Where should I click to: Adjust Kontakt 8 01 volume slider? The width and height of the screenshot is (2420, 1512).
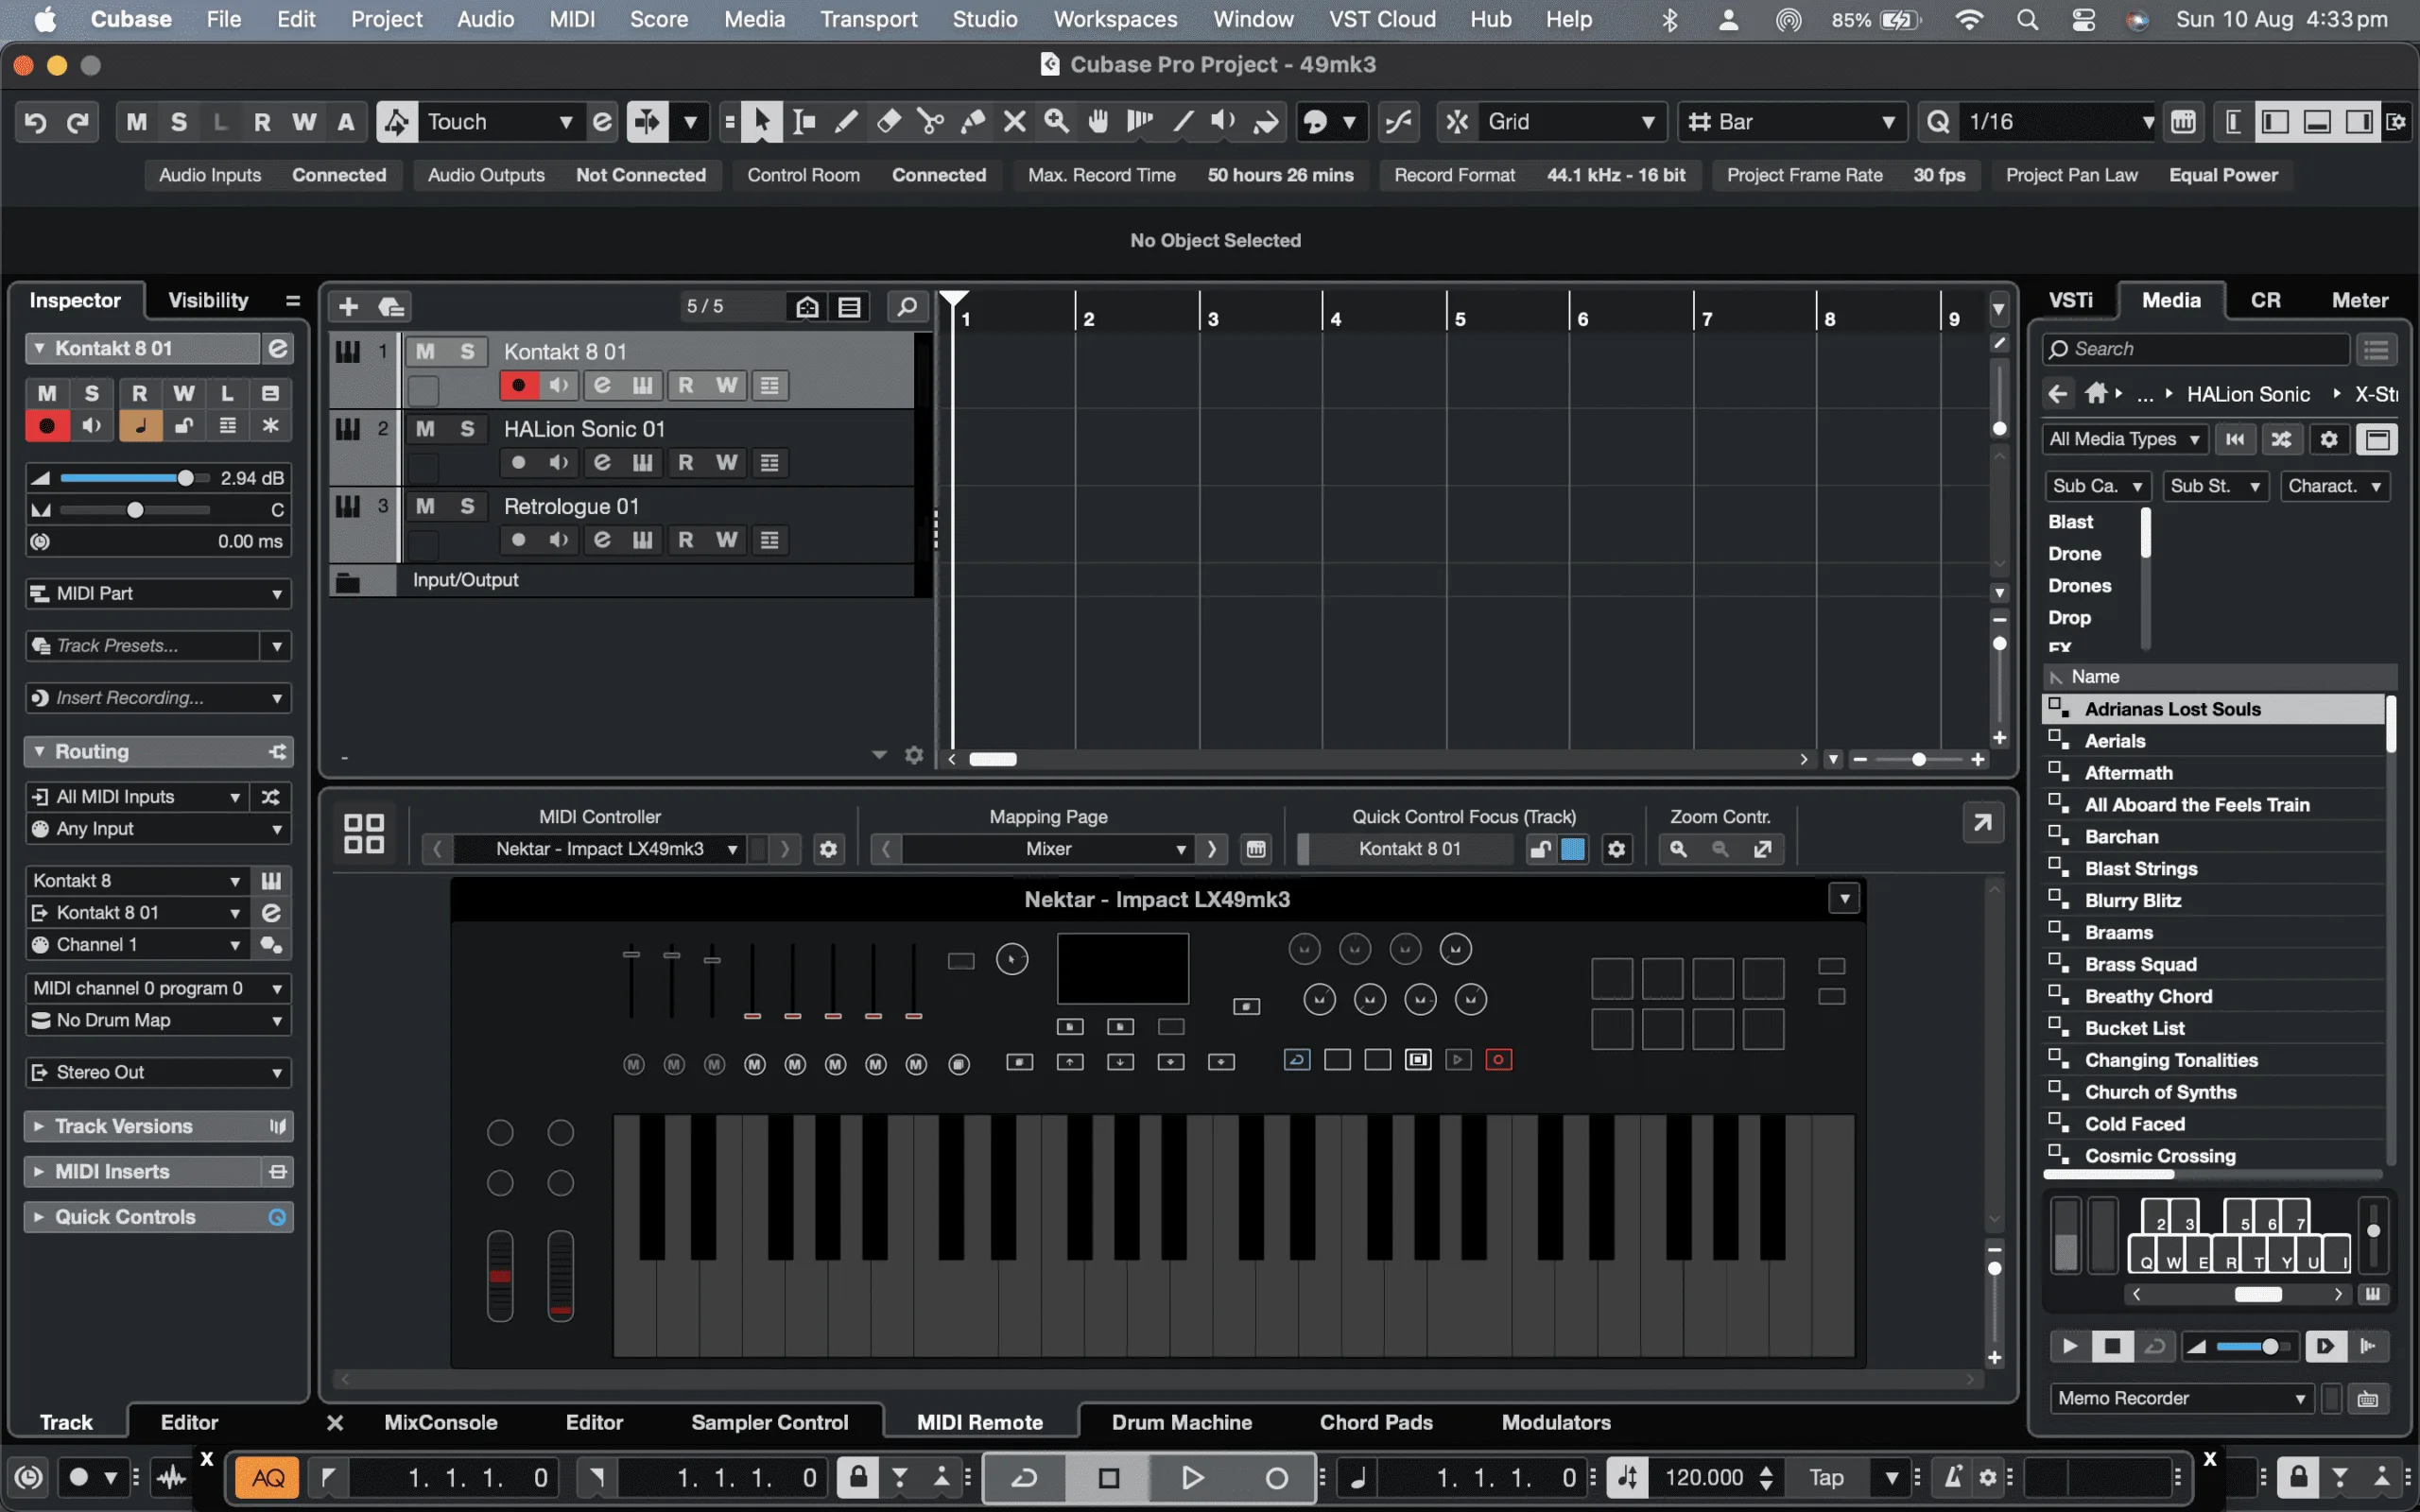click(133, 478)
